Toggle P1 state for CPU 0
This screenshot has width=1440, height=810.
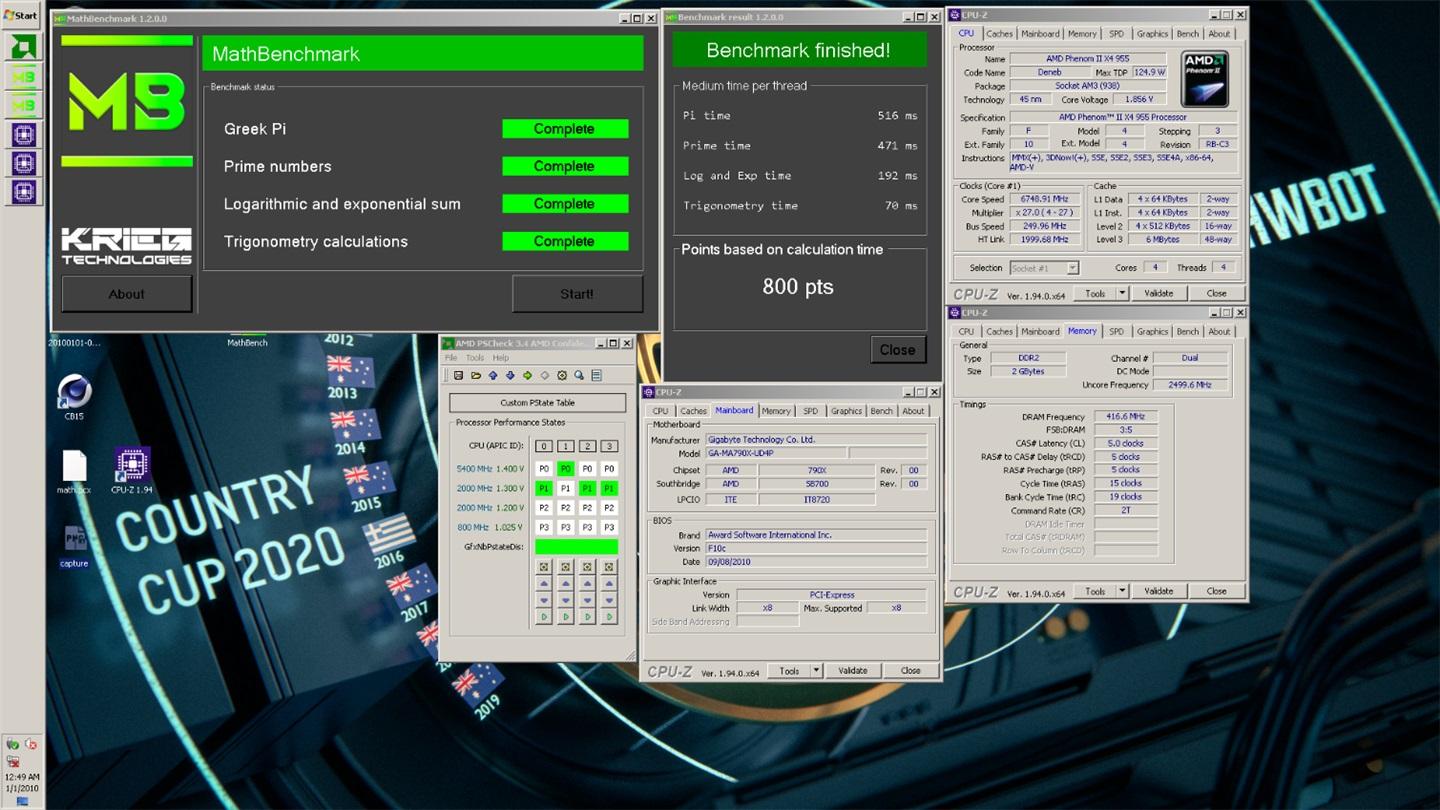click(x=544, y=488)
